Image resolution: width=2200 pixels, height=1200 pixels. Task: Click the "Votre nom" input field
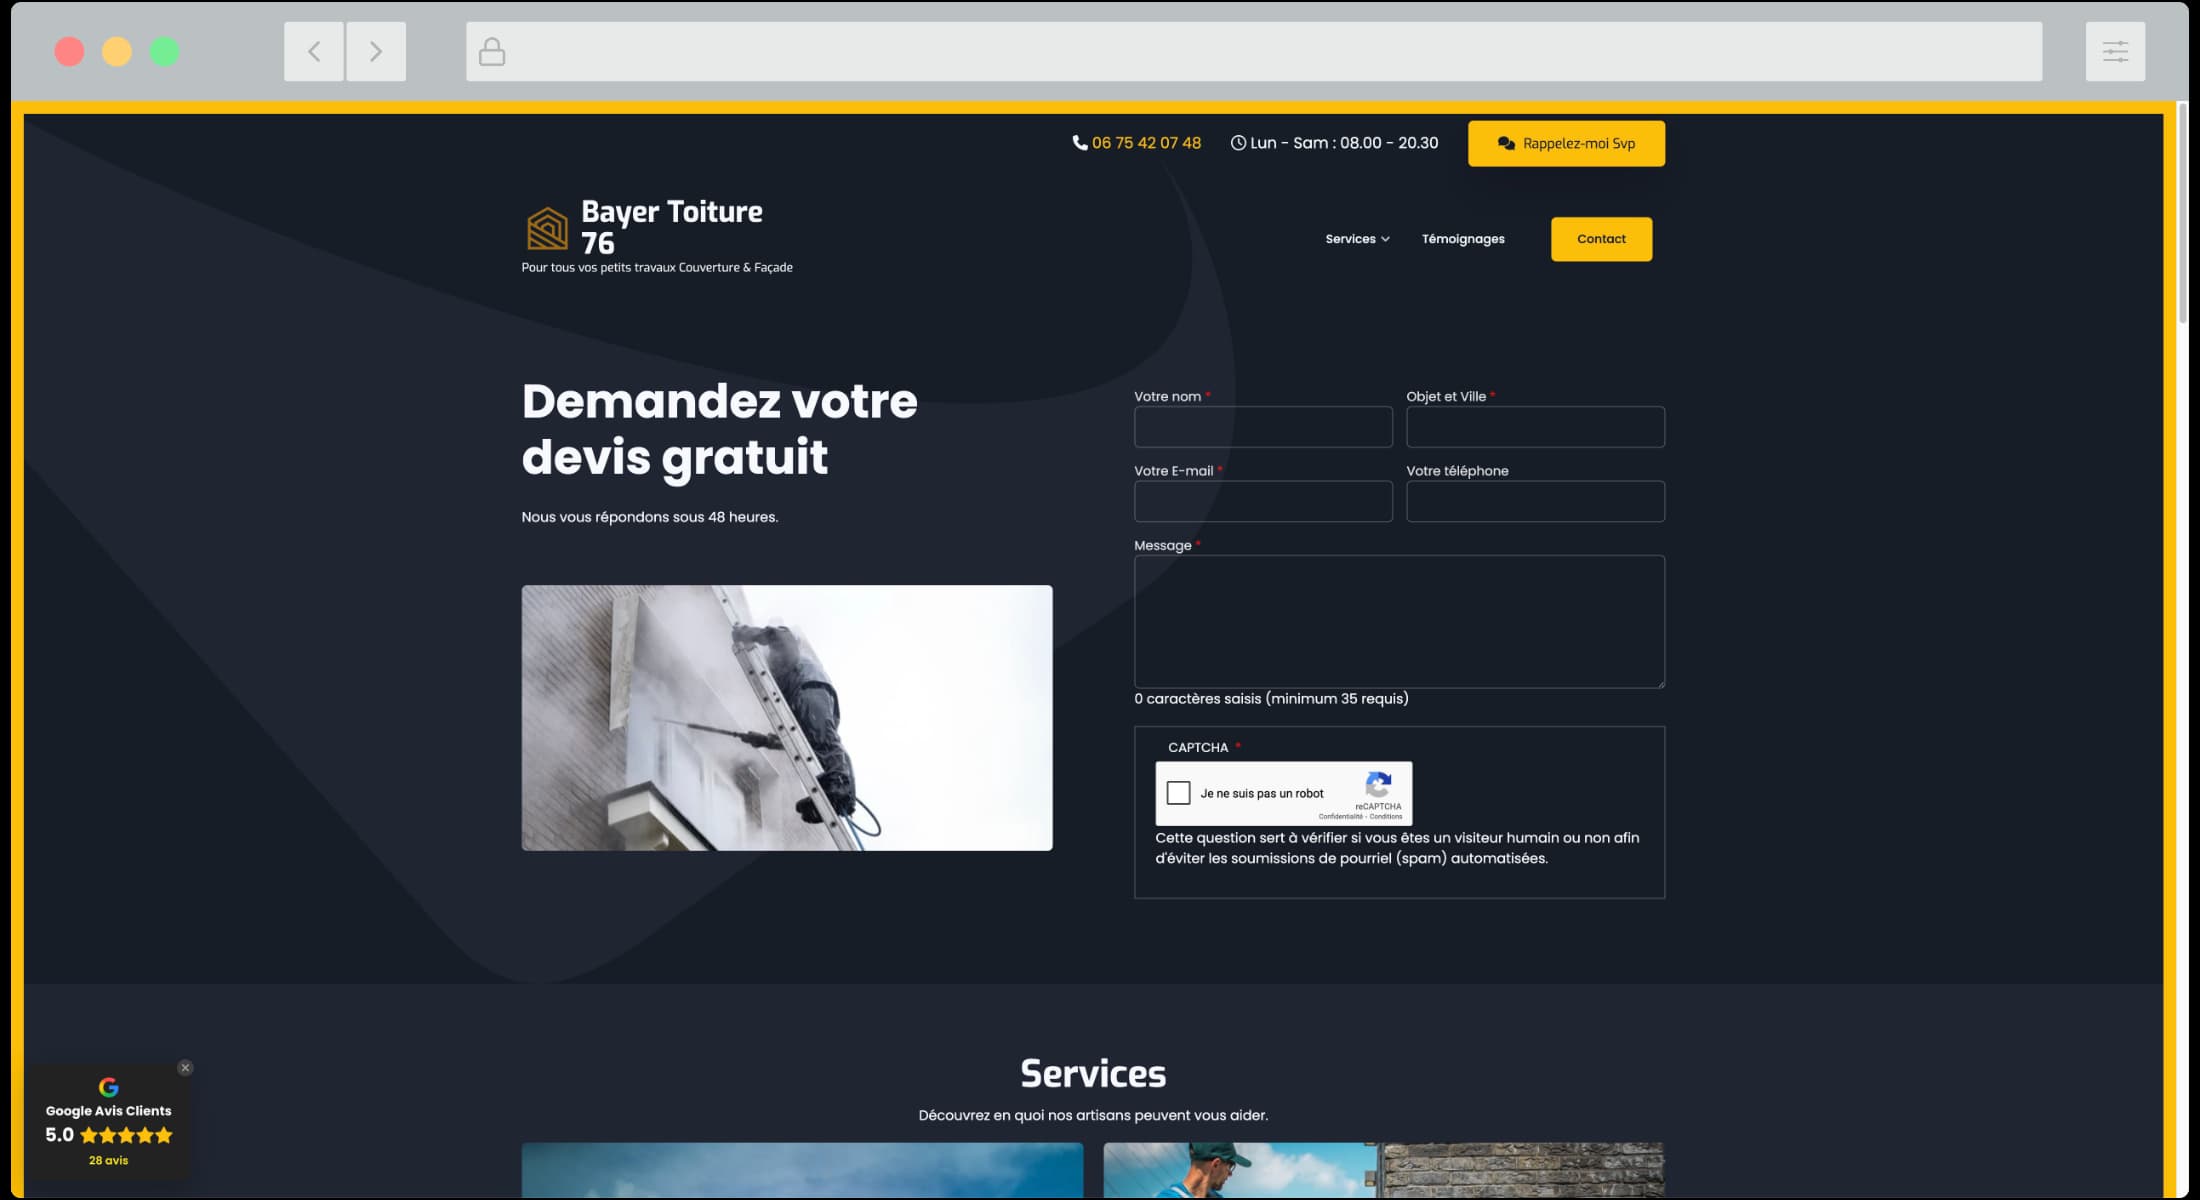(x=1263, y=427)
